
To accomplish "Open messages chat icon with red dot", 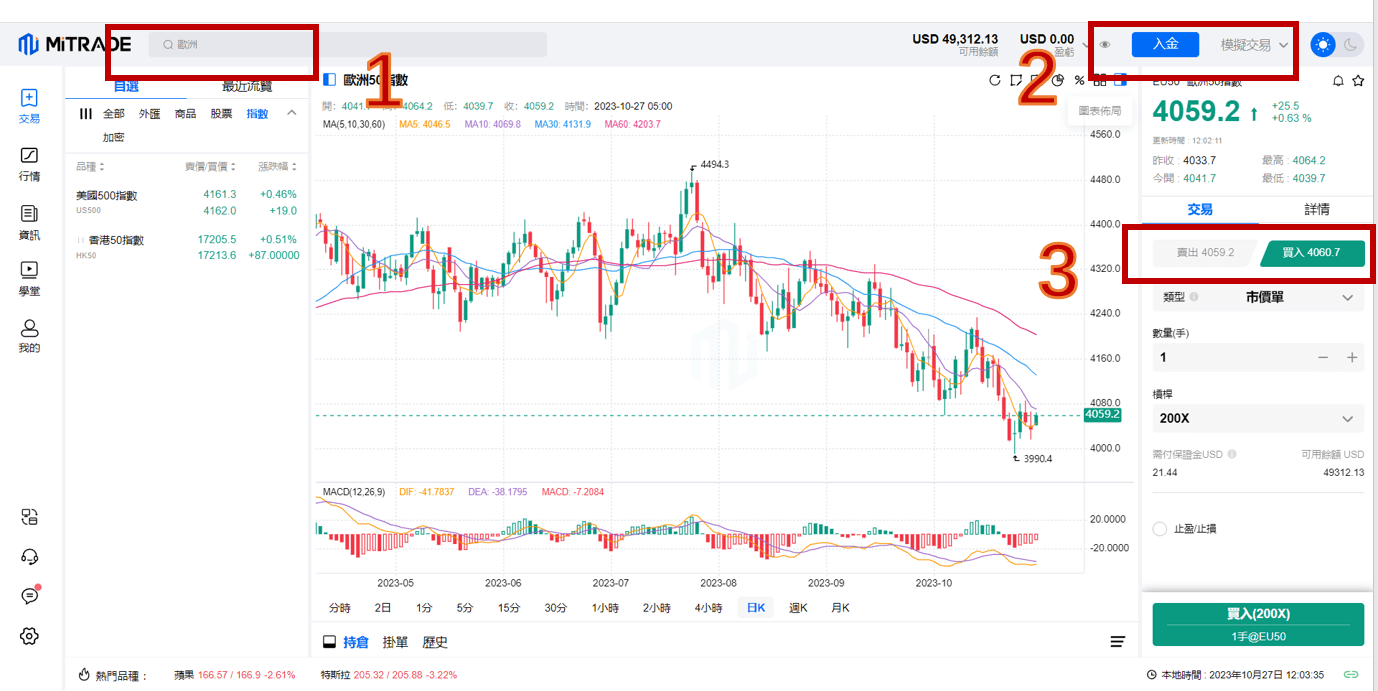I will 29,596.
